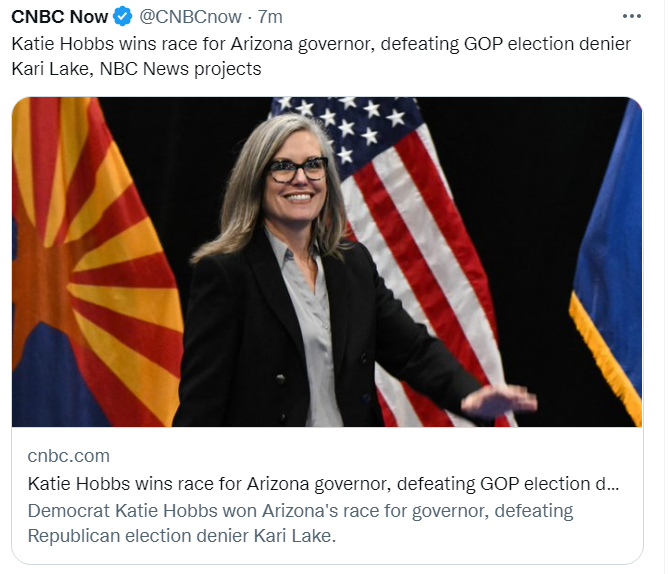
Task: Click the 'Kari Lake, NBC News projects' text line
Action: [x=136, y=69]
